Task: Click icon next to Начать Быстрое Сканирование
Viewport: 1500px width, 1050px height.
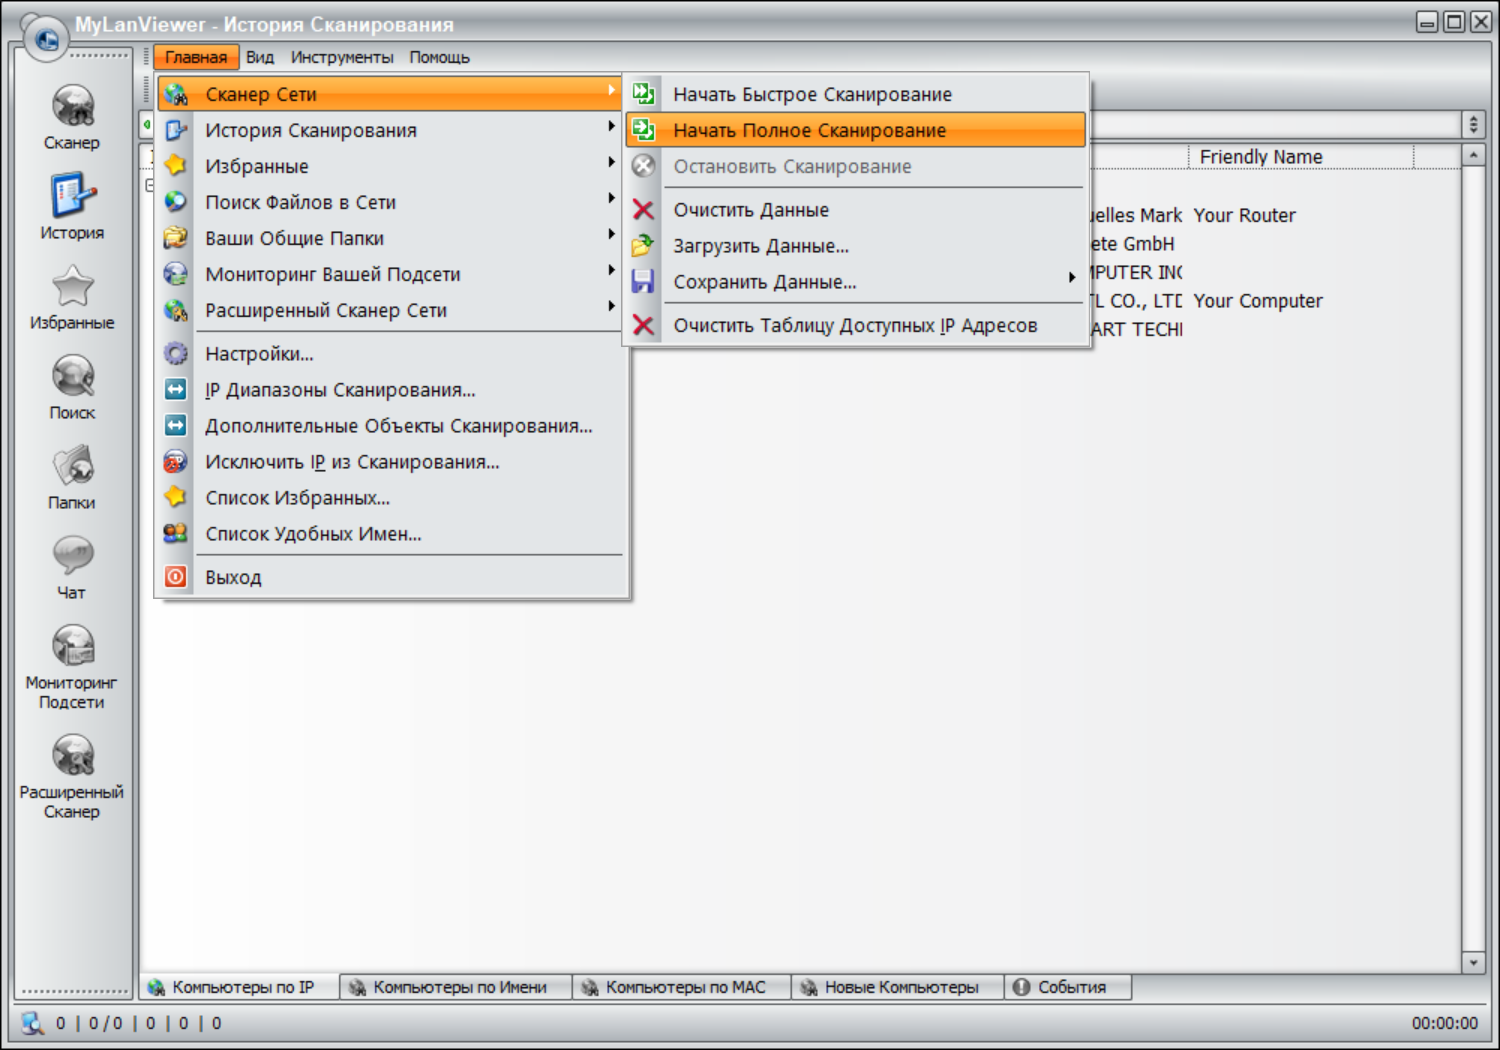Action: [x=643, y=94]
